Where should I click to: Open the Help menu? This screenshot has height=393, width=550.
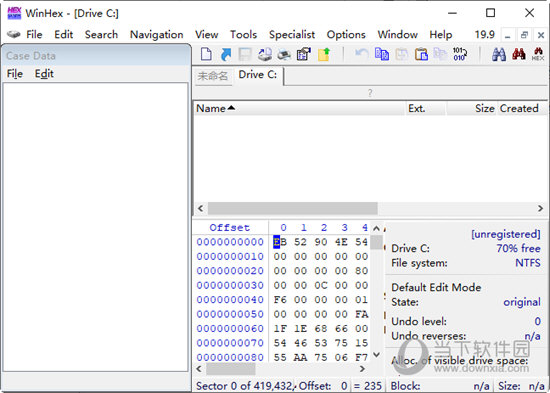(441, 35)
